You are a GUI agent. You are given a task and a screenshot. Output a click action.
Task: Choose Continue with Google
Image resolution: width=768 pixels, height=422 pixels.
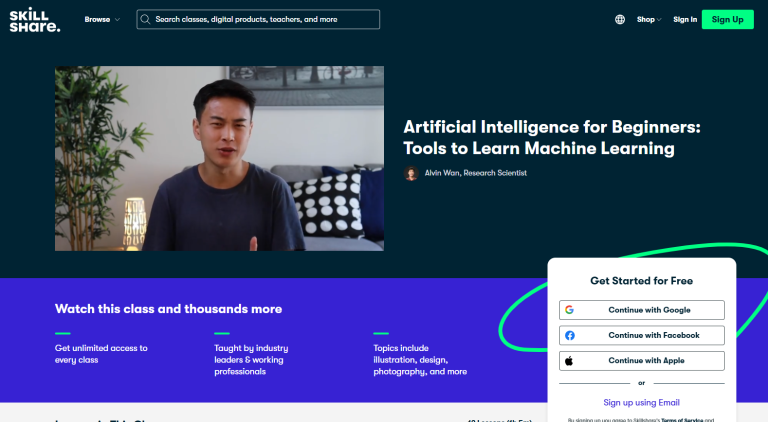tap(642, 310)
